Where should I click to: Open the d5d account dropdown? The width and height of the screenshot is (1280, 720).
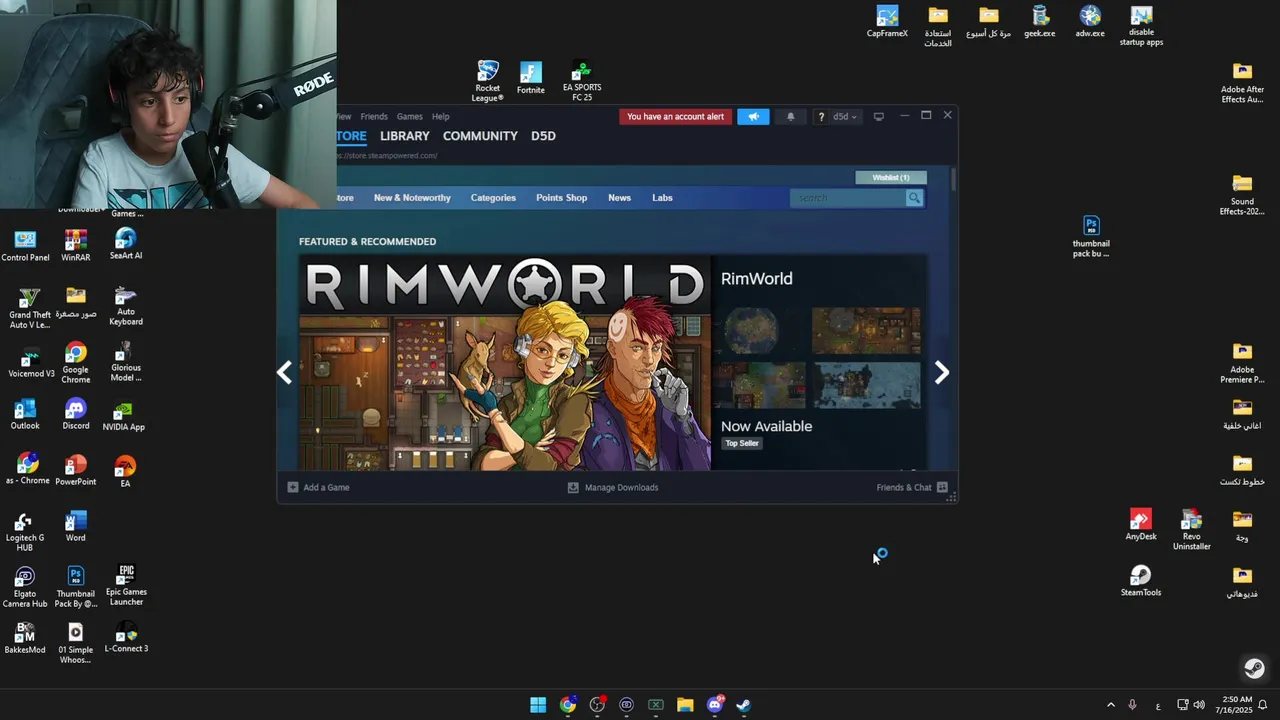(845, 116)
